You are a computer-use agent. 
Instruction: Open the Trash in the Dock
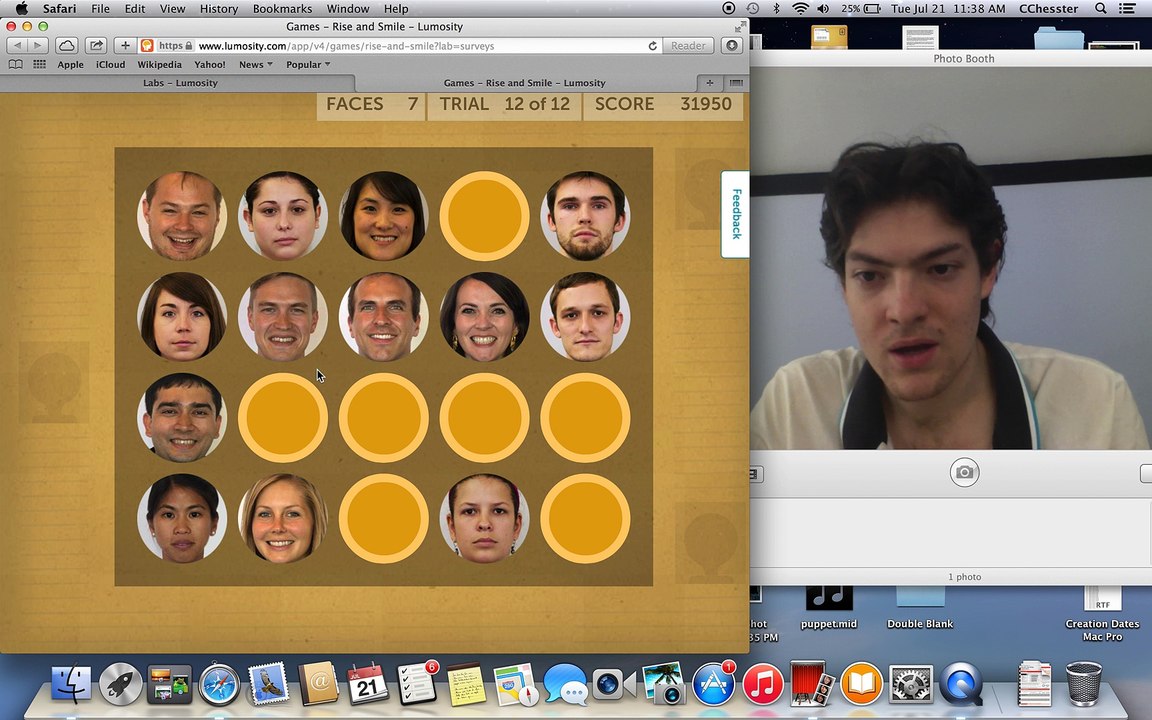(x=1084, y=684)
